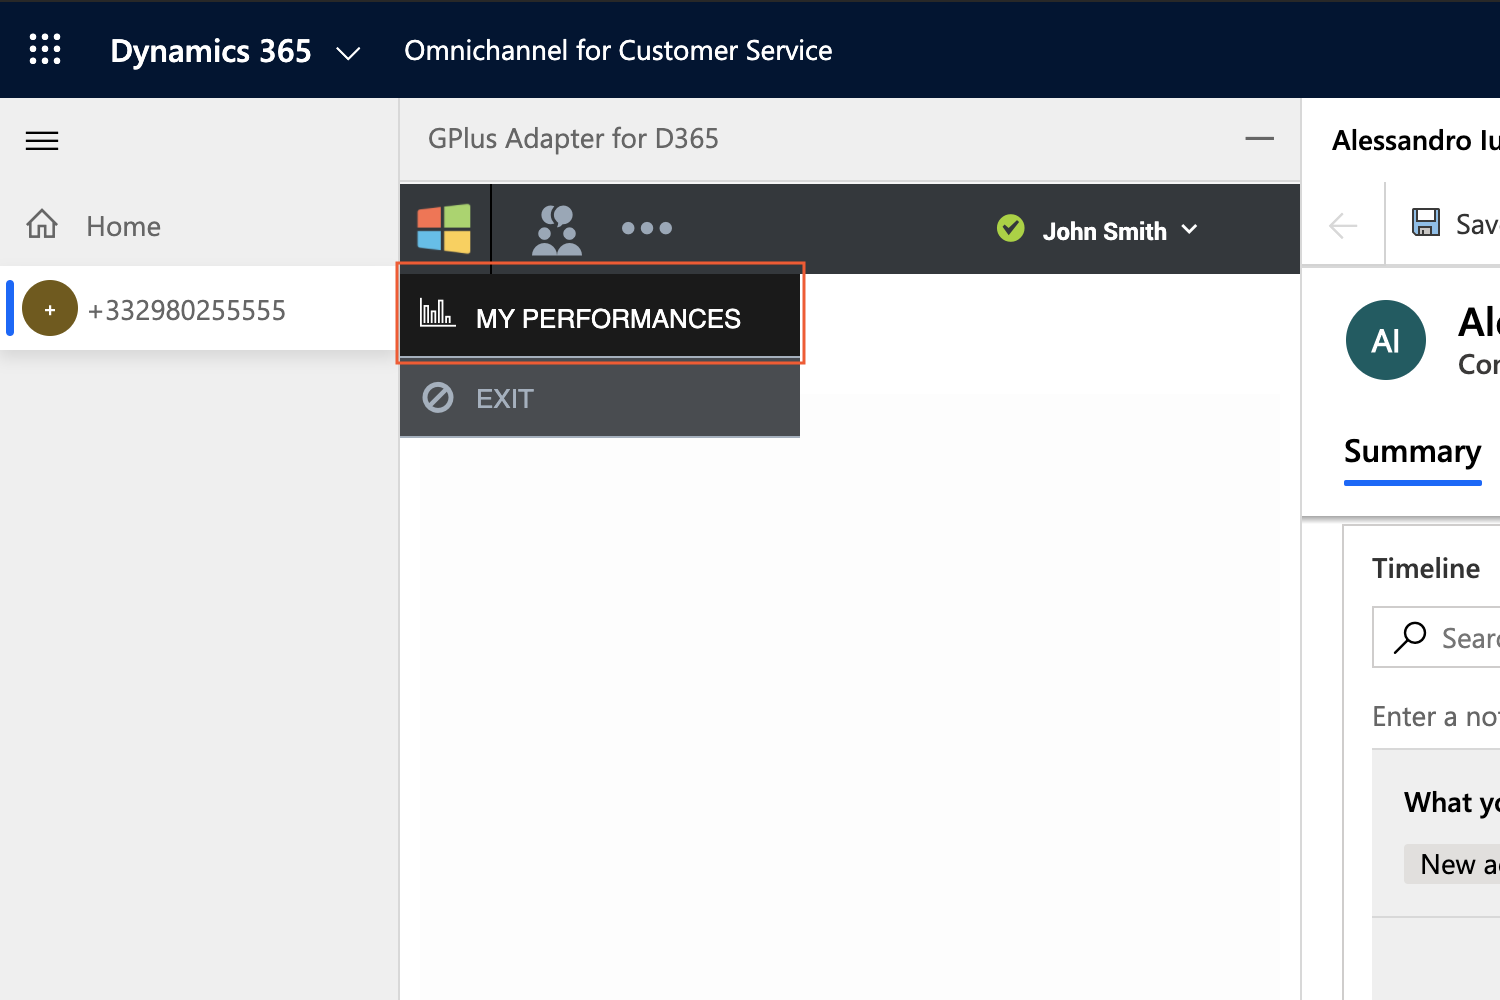Screen dimensions: 1500x1000
Task: Expand the Dynamics 365 chevron dropdown
Action: [348, 53]
